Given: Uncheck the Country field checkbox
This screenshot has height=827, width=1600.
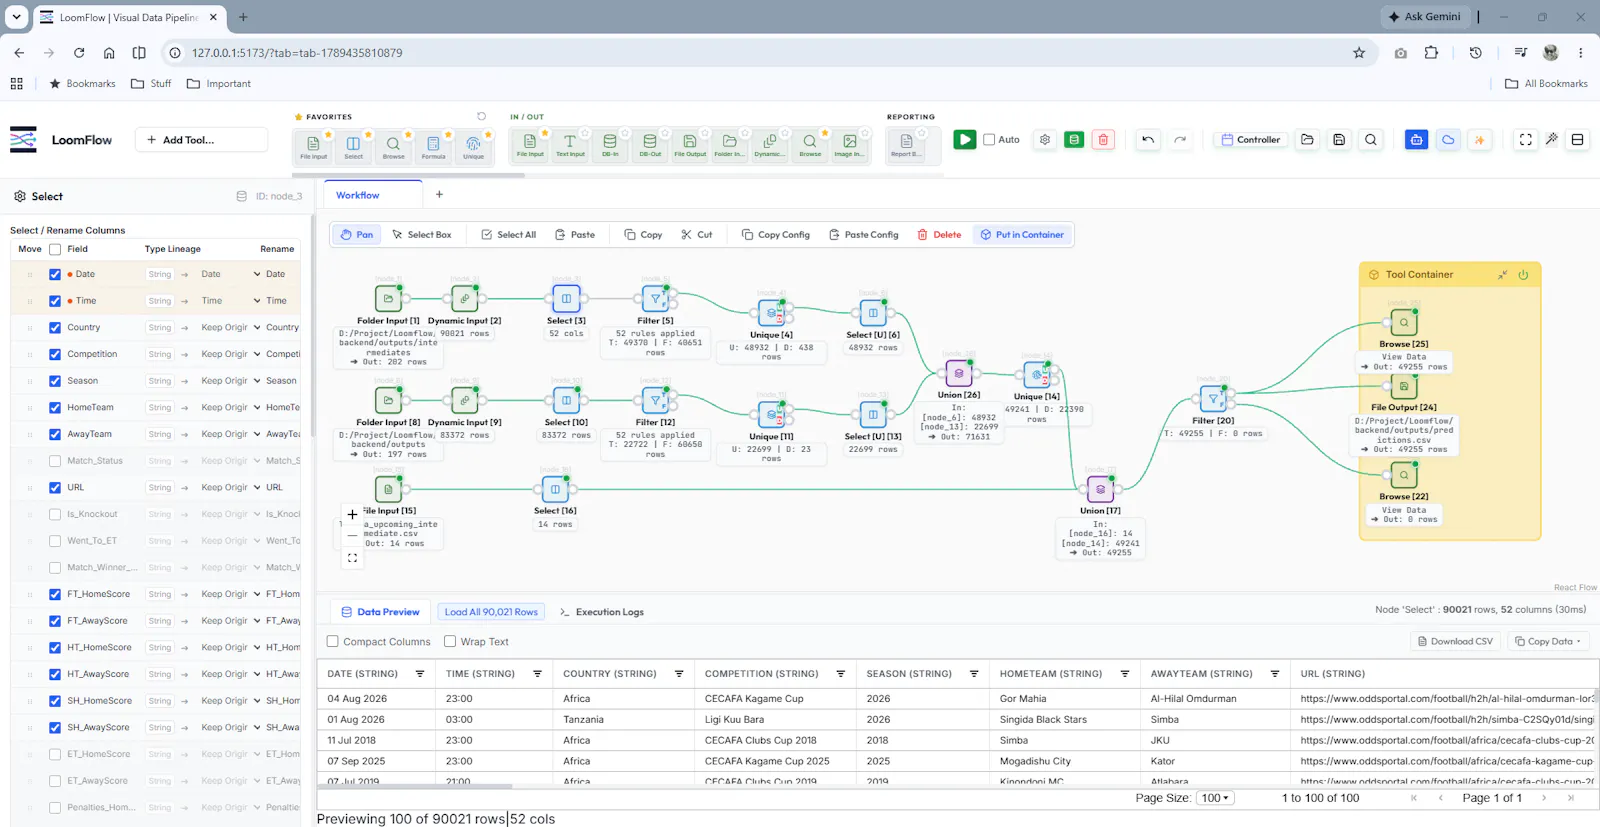Looking at the screenshot, I should (55, 327).
